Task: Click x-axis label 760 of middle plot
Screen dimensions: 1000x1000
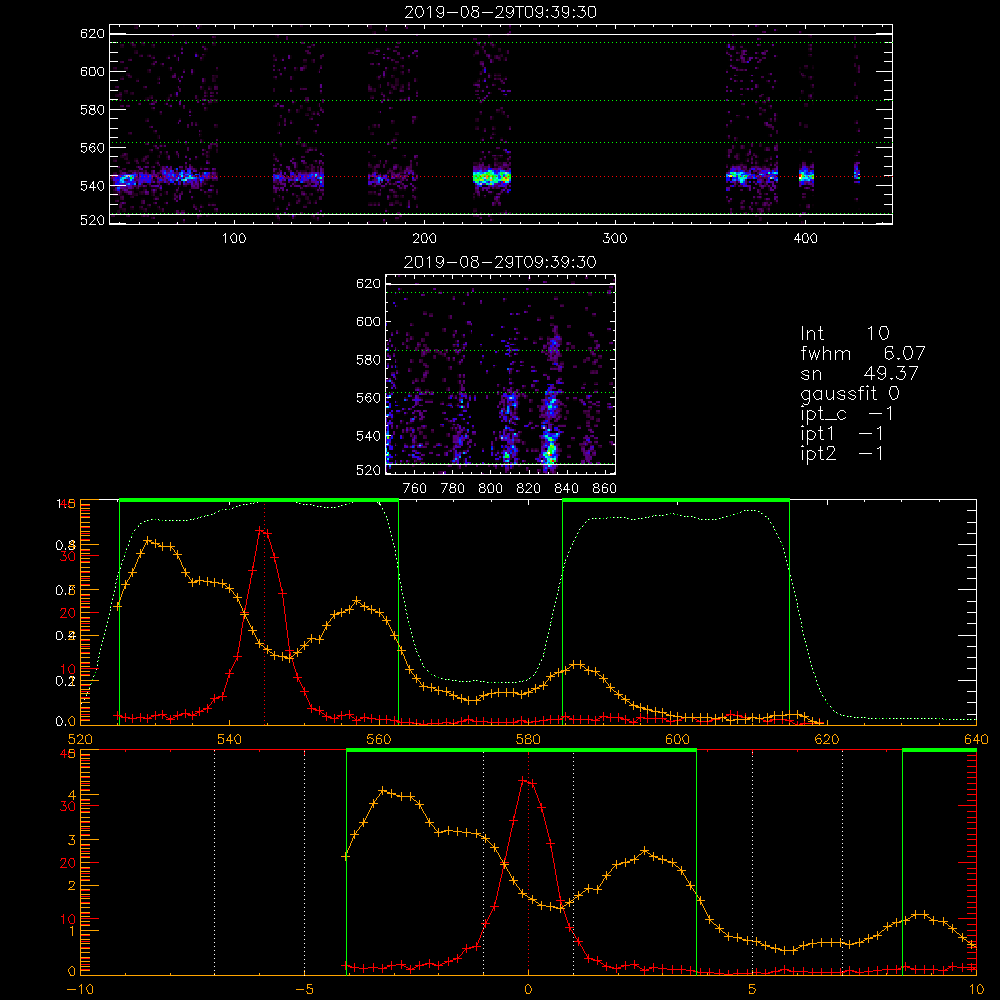Action: coord(415,489)
